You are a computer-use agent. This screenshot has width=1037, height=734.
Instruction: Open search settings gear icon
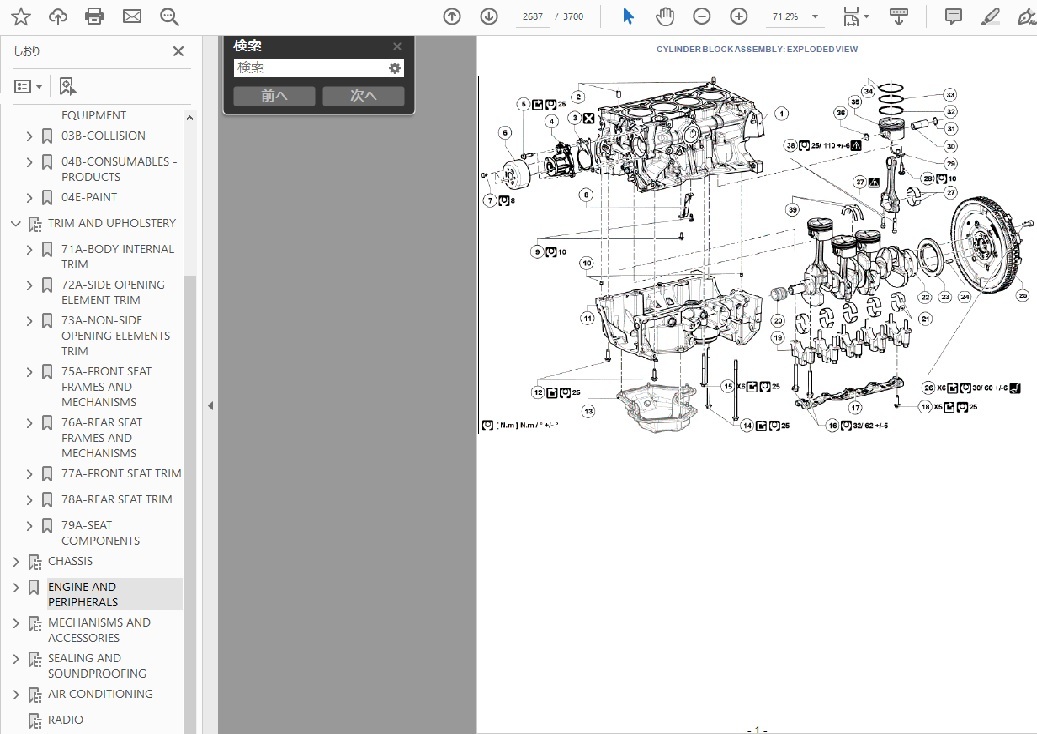click(395, 68)
